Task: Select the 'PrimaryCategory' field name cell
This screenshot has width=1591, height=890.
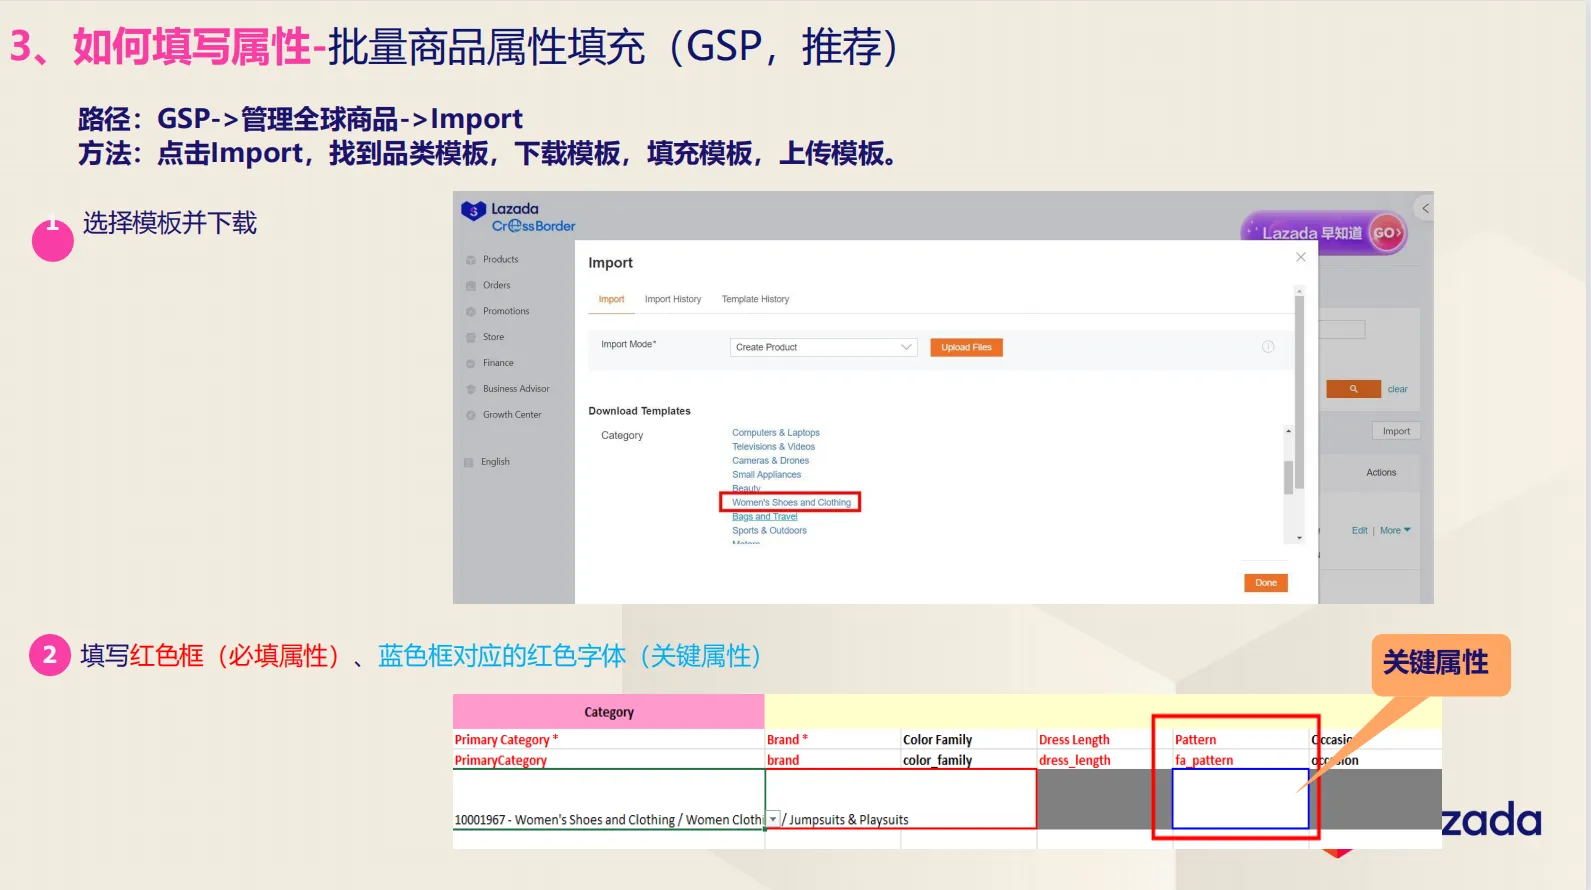Action: pyautogui.click(x=608, y=760)
